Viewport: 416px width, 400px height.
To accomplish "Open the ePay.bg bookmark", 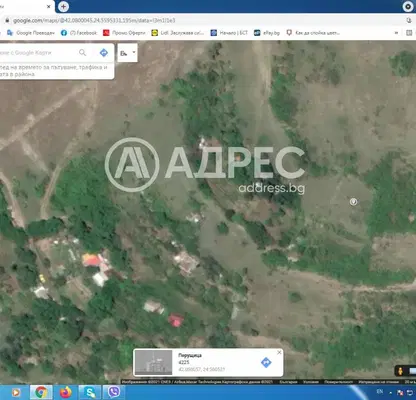I will tap(267, 33).
